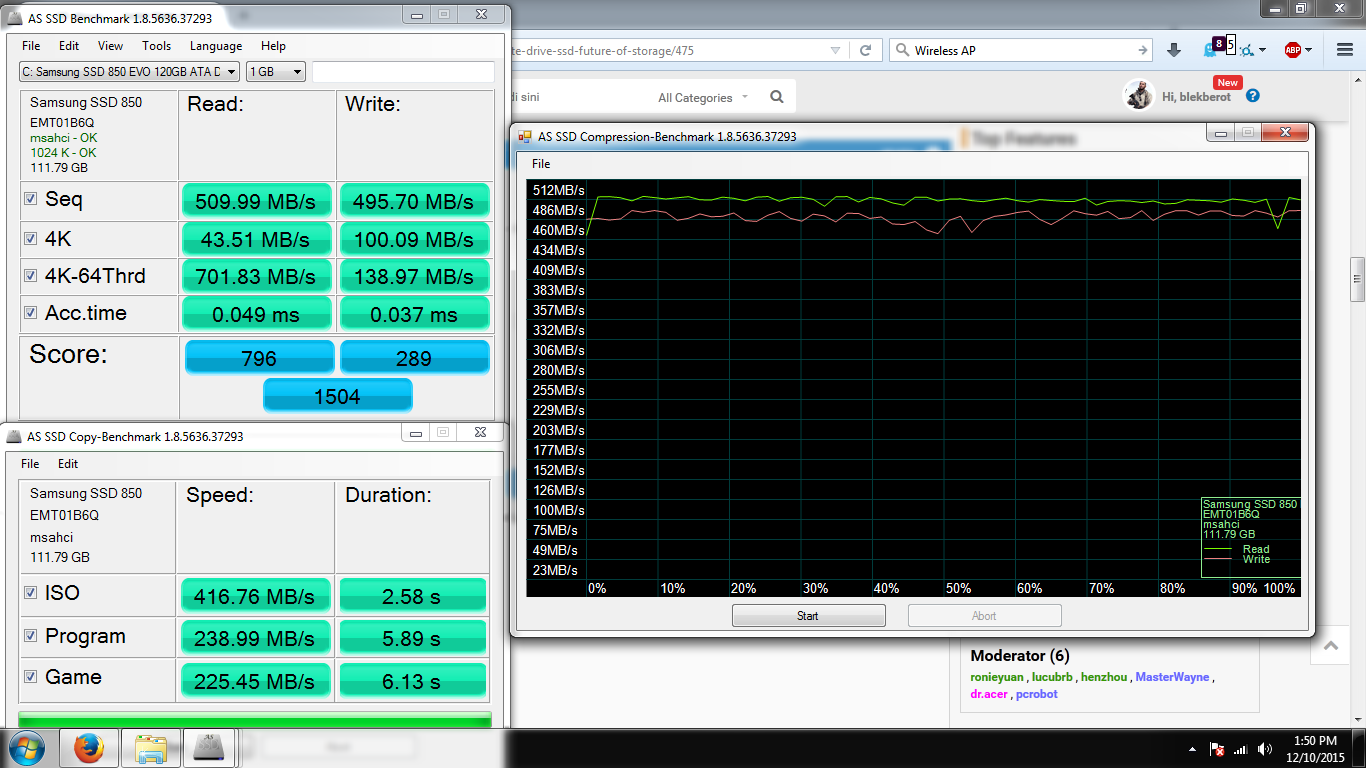The width and height of the screenshot is (1366, 768).
Task: Open File menu in Copy-Benchmark window
Action: pyautogui.click(x=30, y=464)
